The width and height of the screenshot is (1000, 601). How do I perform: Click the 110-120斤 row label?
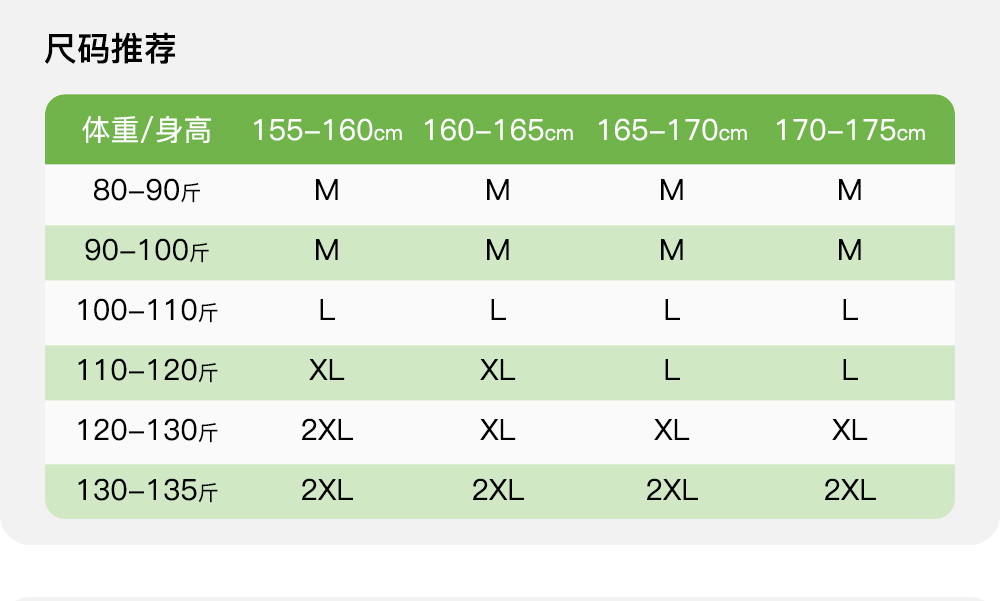click(x=147, y=371)
